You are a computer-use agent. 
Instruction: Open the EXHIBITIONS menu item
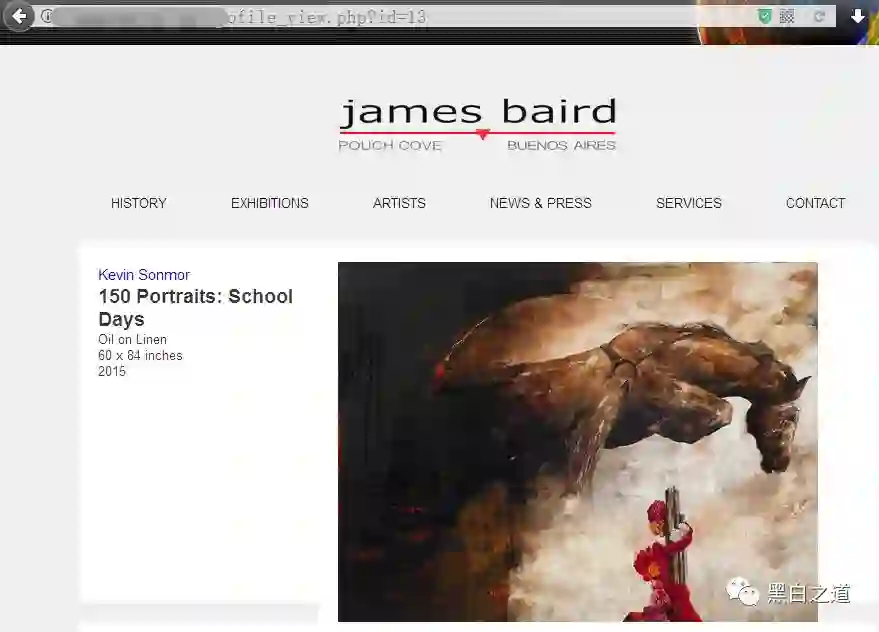[x=270, y=203]
